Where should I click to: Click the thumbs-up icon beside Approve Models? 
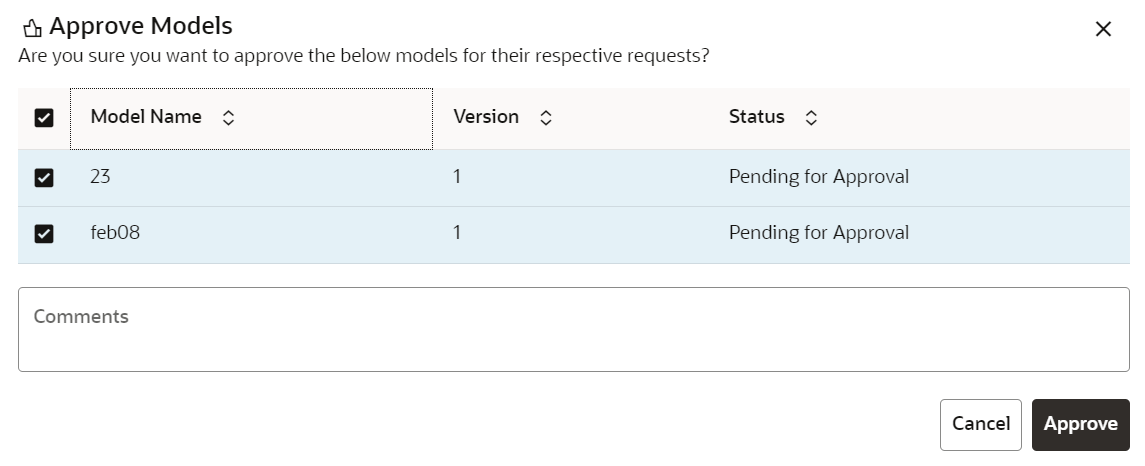[x=32, y=28]
